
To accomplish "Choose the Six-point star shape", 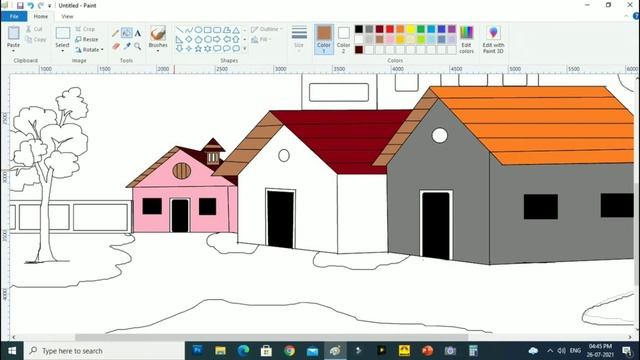I will [207, 49].
